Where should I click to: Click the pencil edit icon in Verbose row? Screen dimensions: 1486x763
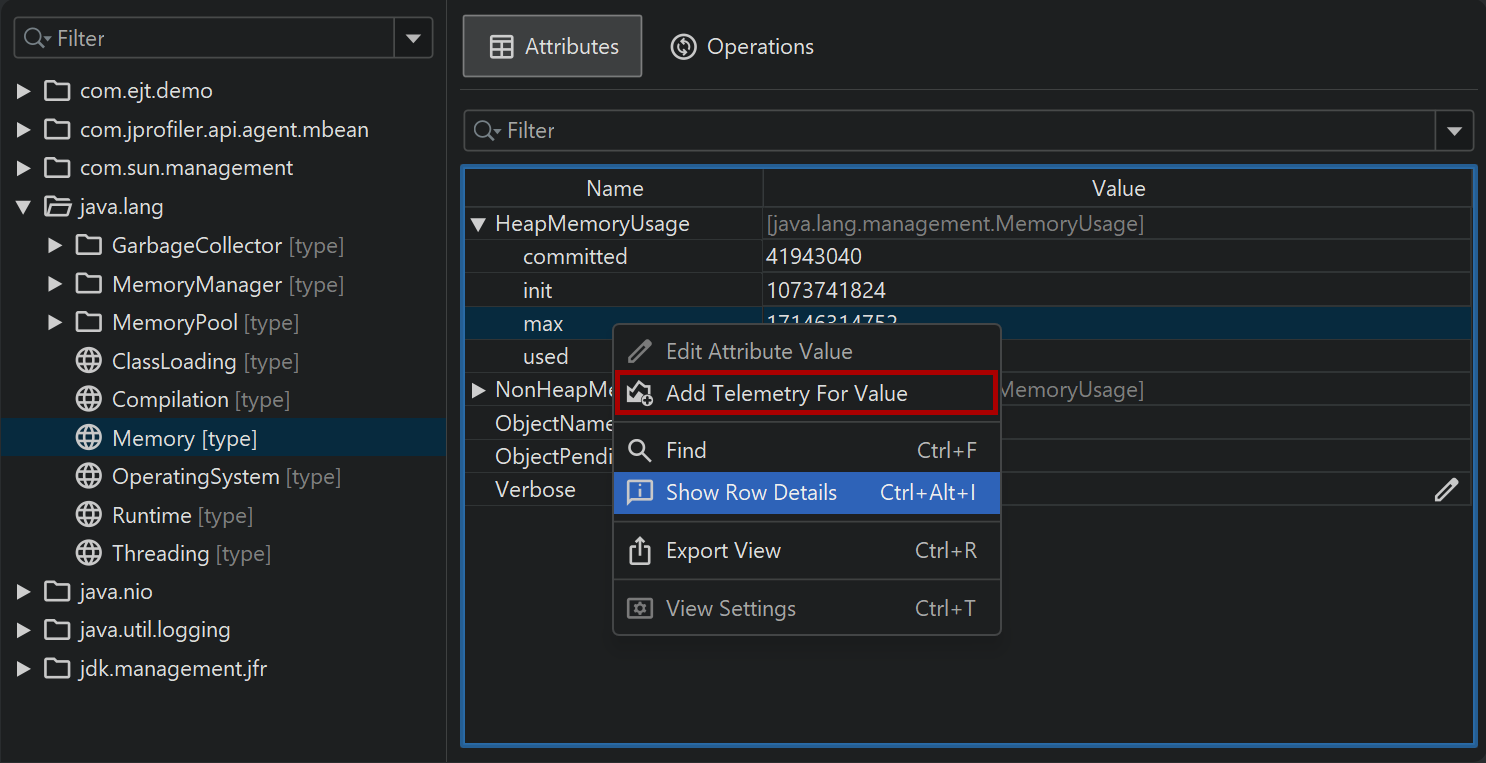pyautogui.click(x=1446, y=489)
